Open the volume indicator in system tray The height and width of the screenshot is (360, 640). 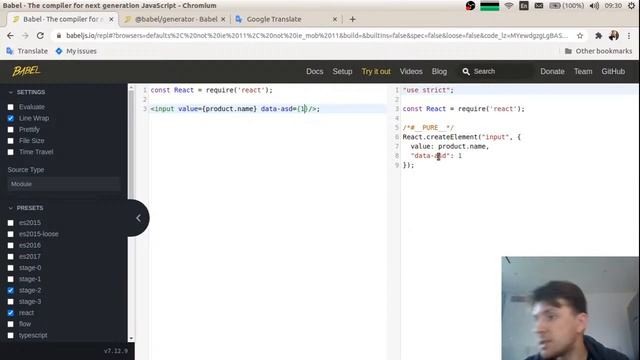pos(594,6)
